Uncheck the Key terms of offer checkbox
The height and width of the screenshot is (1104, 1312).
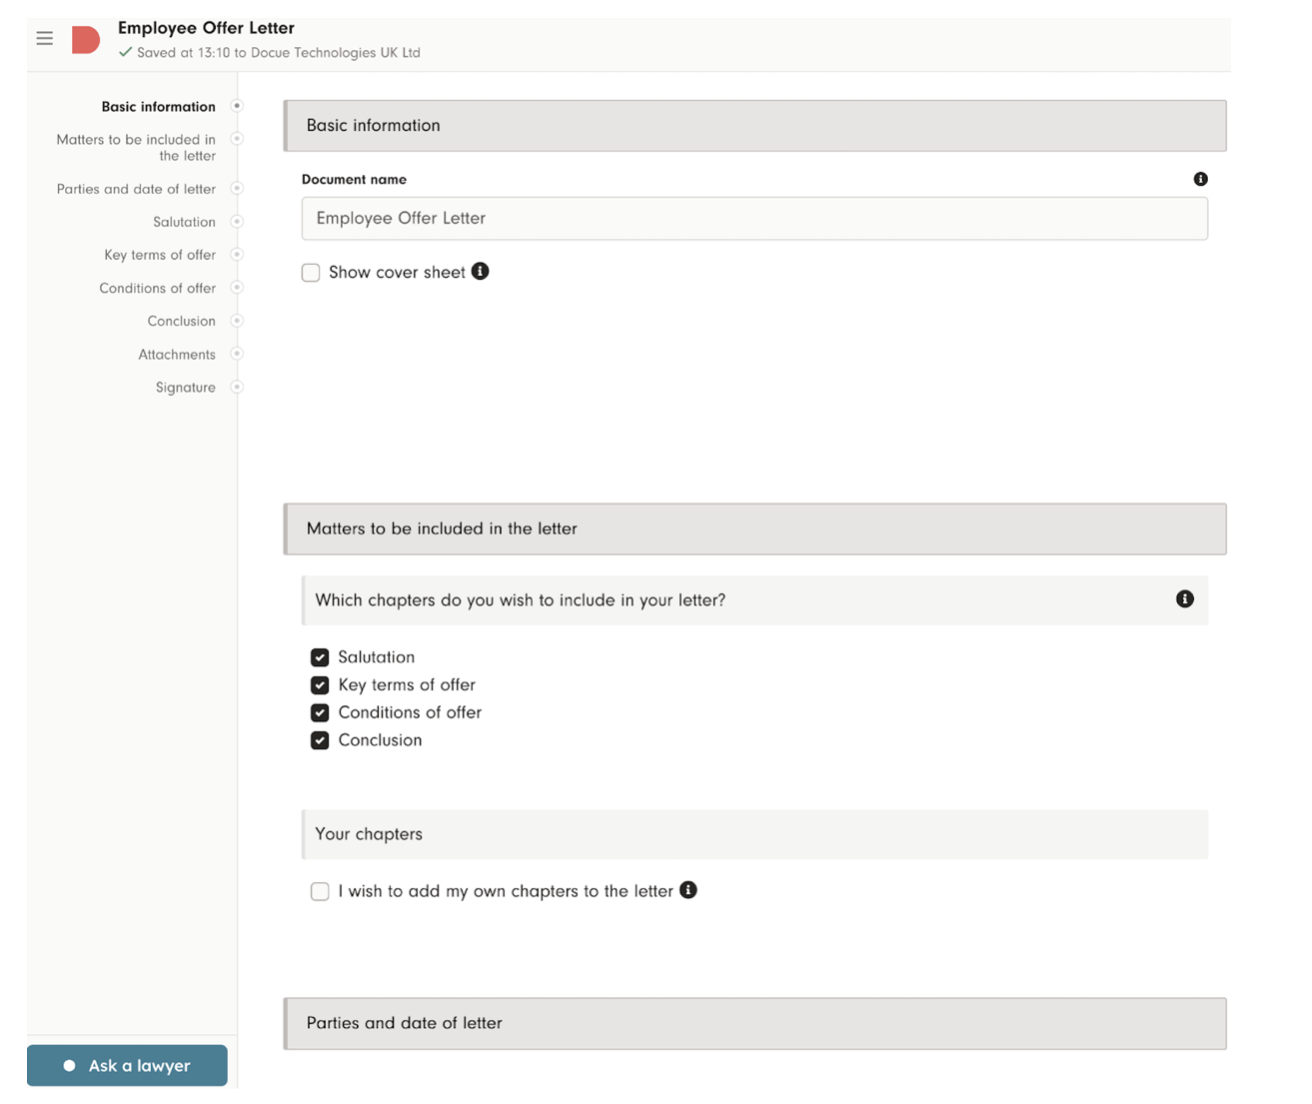320,685
